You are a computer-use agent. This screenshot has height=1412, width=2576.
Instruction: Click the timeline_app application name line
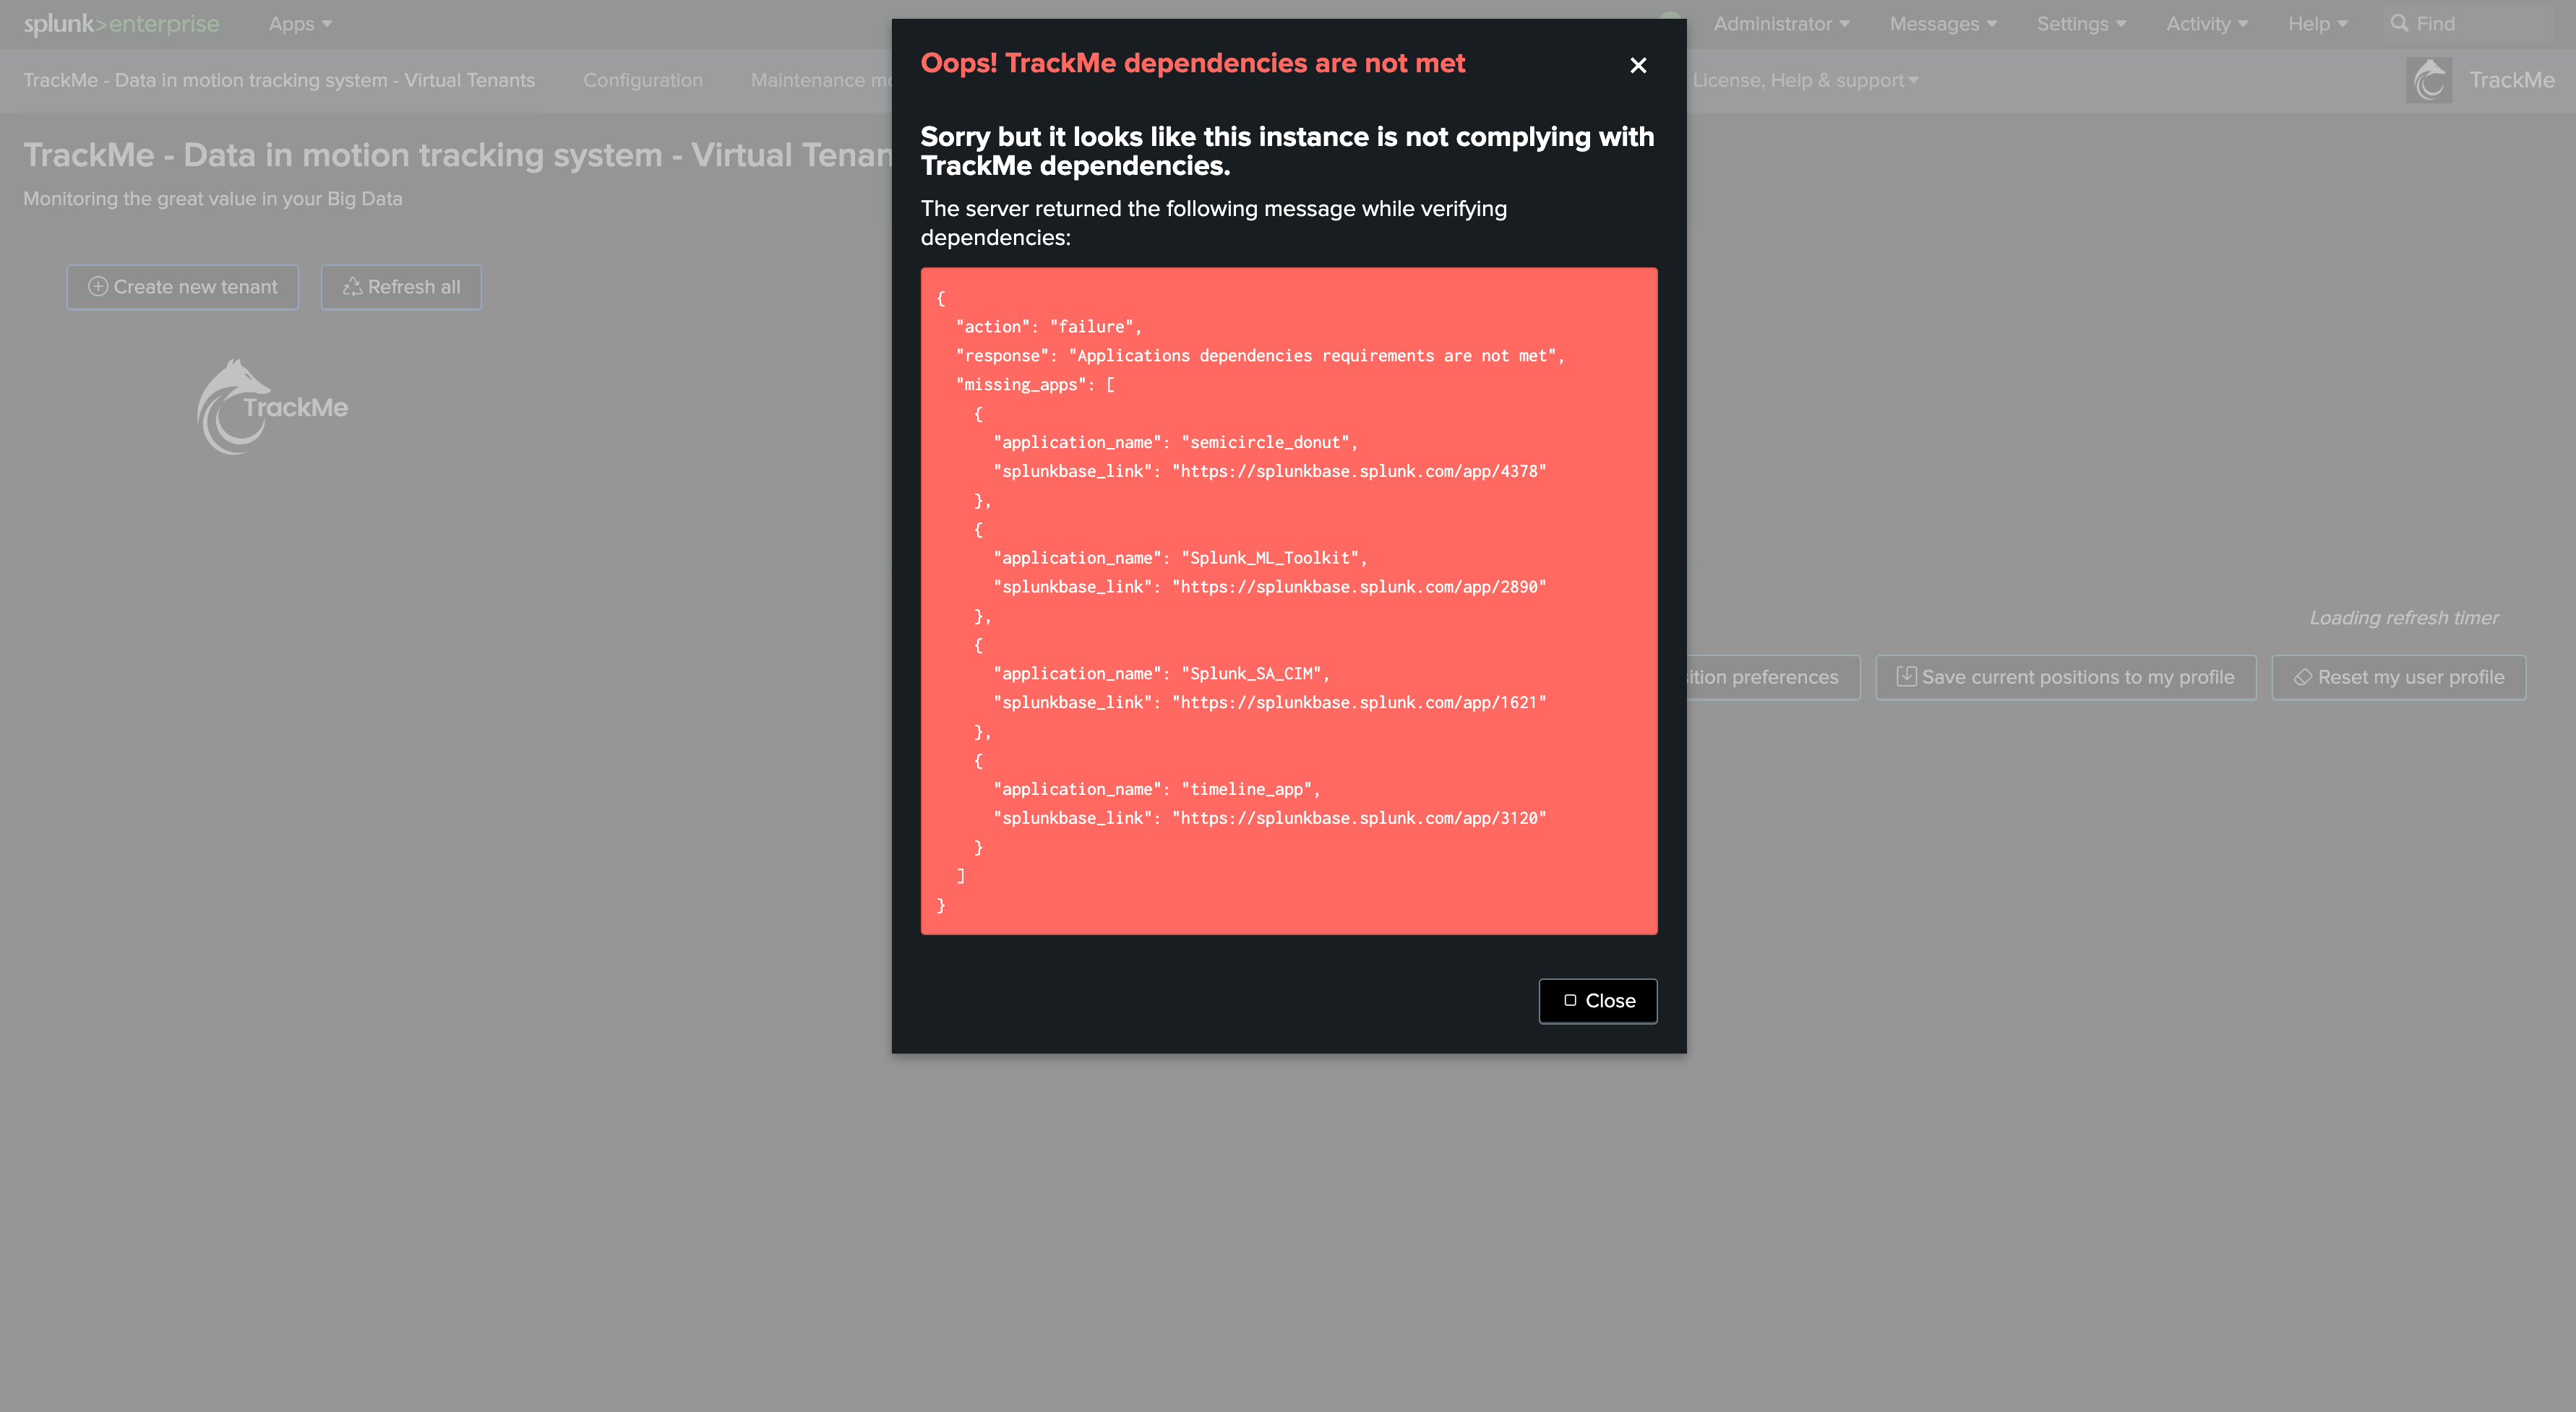pos(1157,789)
